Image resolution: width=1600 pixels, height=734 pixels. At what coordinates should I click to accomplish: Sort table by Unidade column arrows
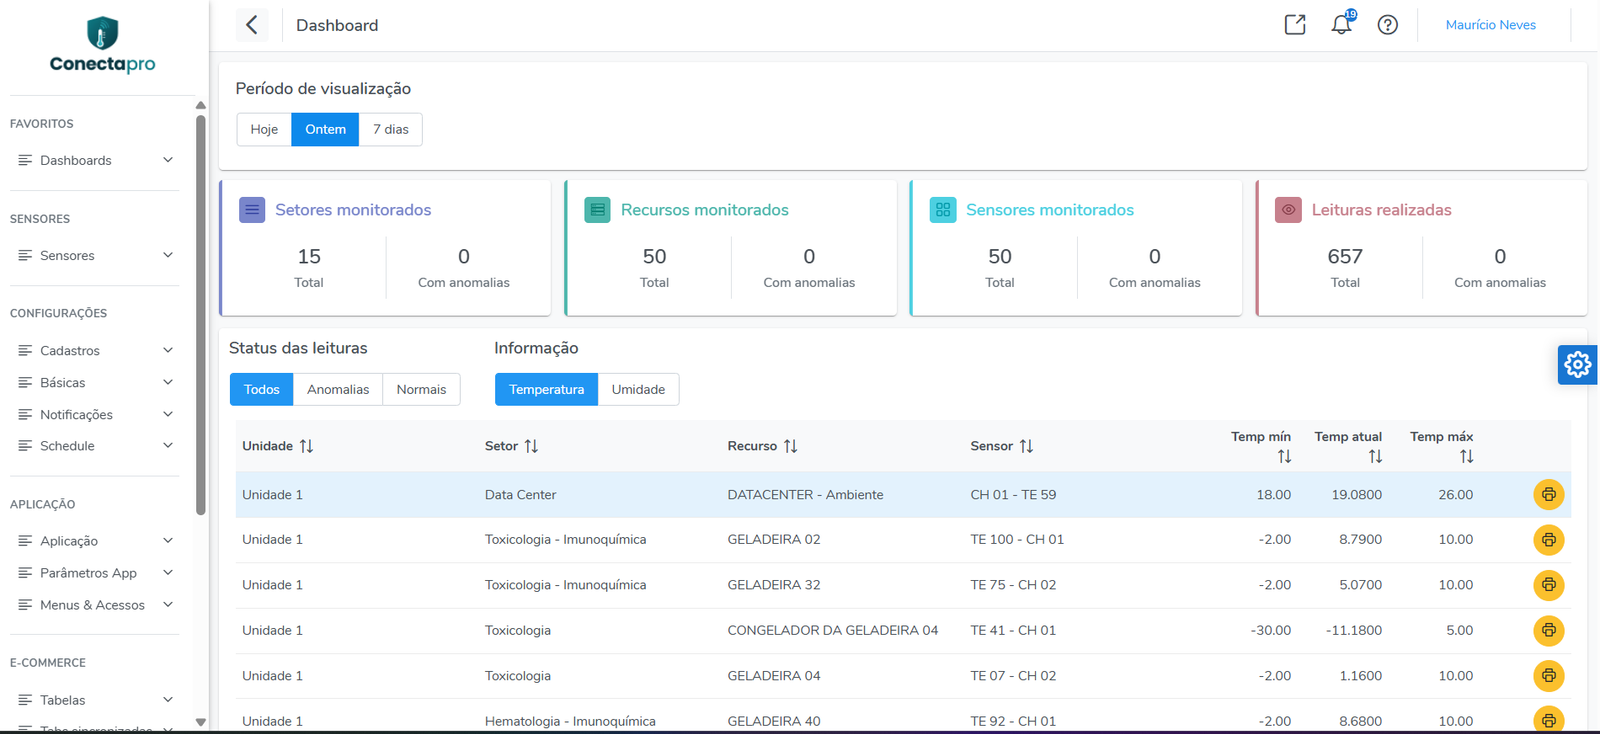tap(306, 446)
